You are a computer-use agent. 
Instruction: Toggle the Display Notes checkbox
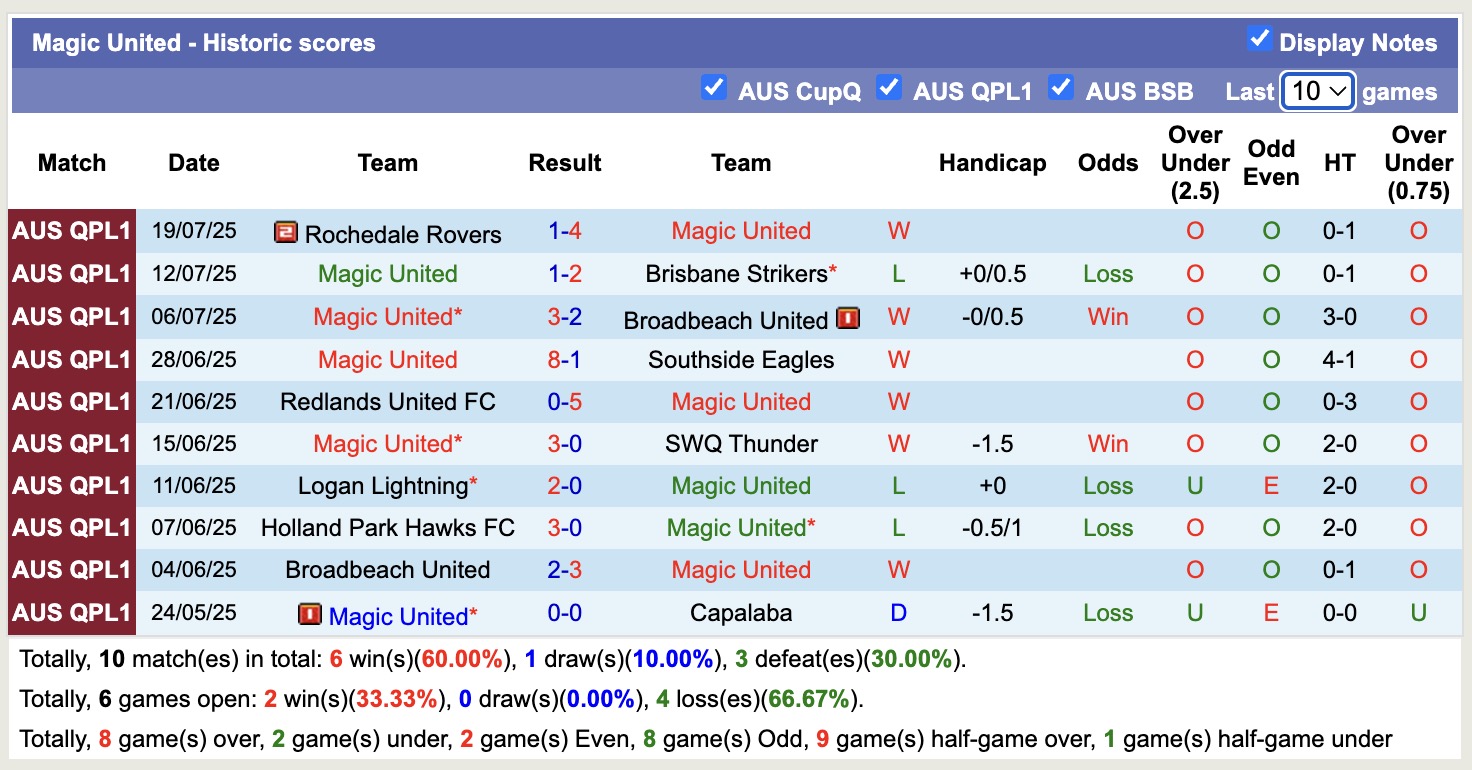pyautogui.click(x=1259, y=40)
